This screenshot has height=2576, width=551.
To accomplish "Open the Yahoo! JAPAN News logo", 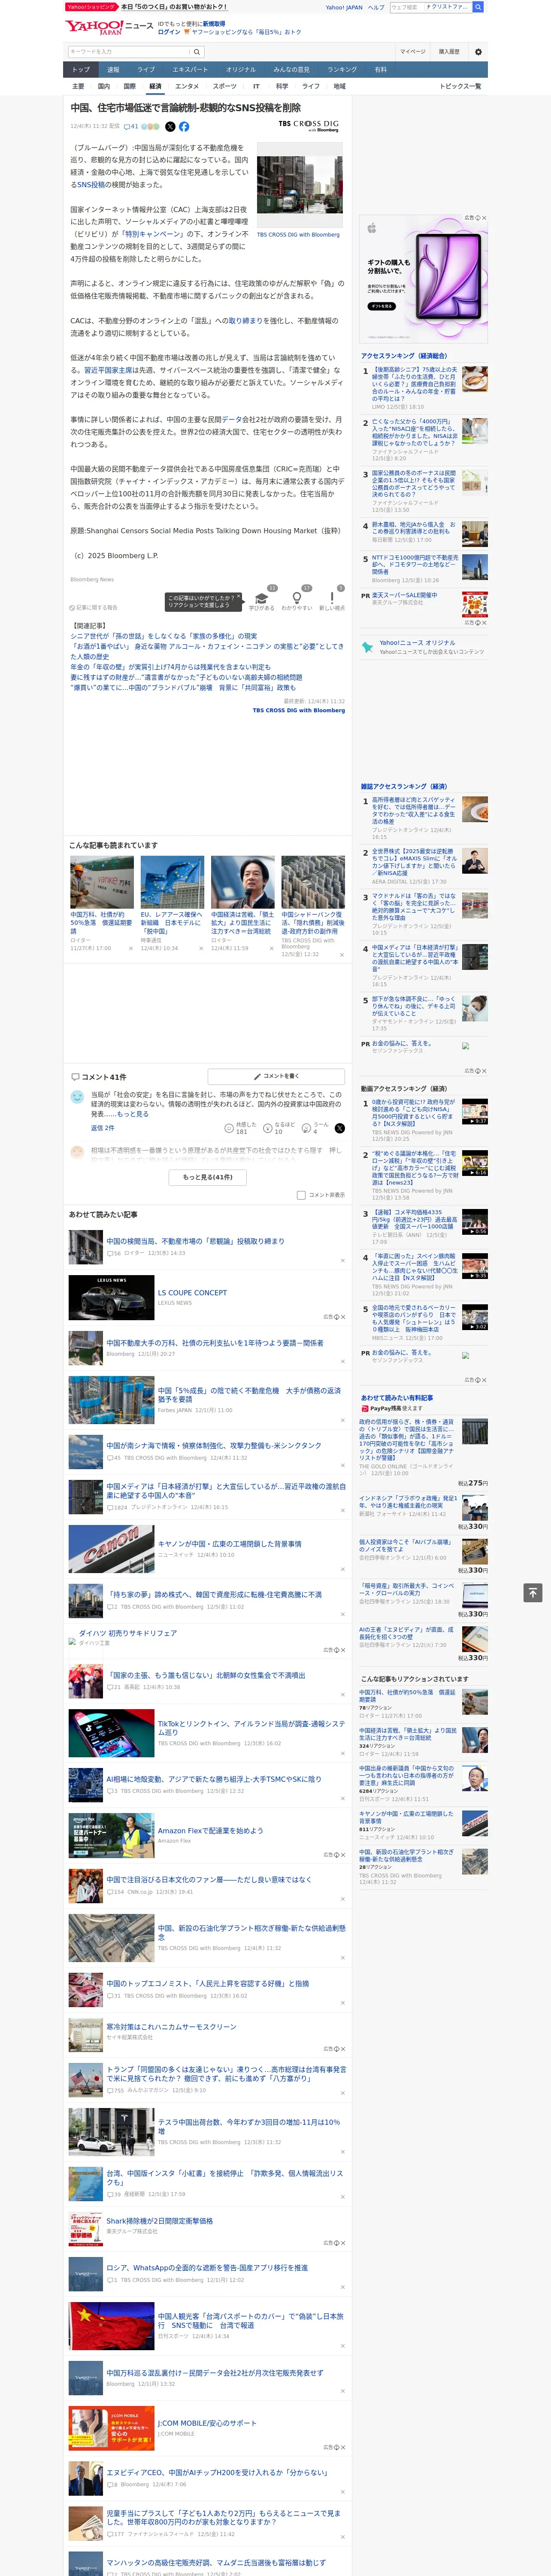I will (x=109, y=27).
